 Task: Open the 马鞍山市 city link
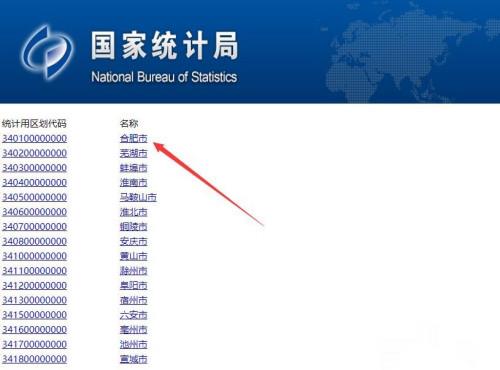click(138, 197)
